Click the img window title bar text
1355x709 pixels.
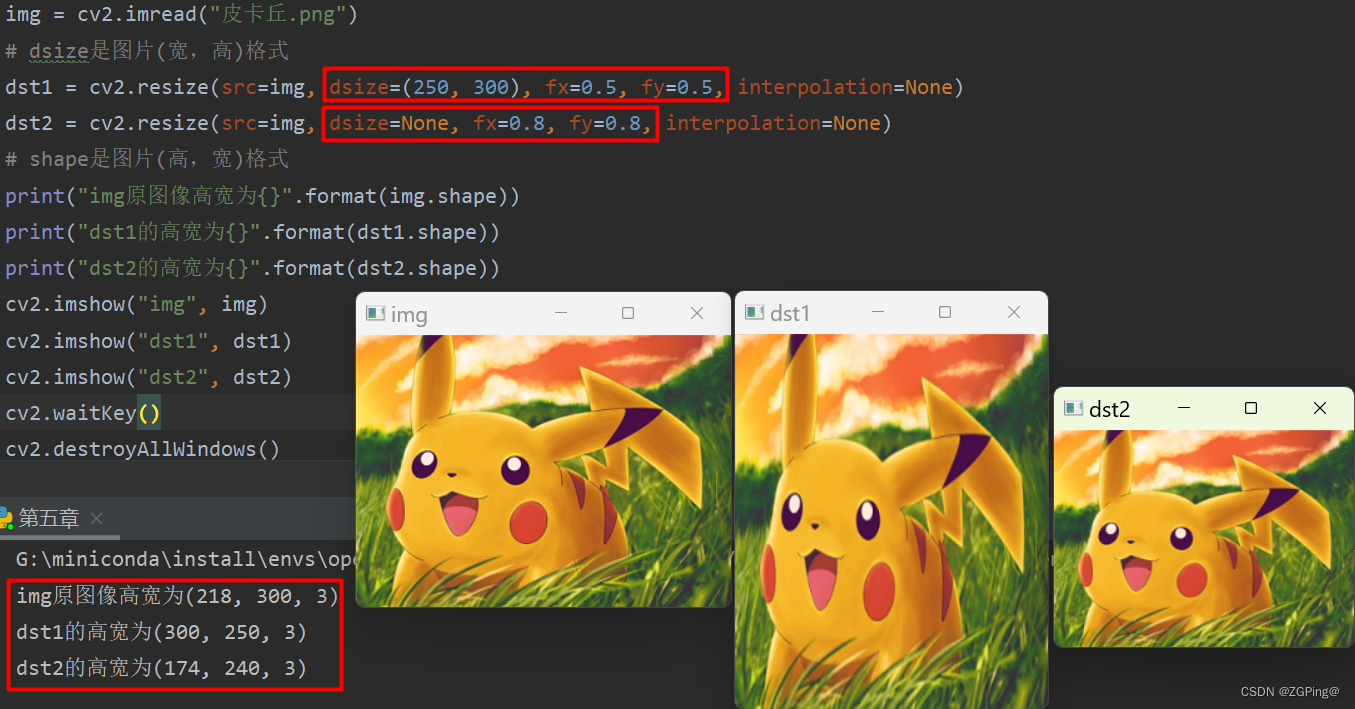[409, 315]
